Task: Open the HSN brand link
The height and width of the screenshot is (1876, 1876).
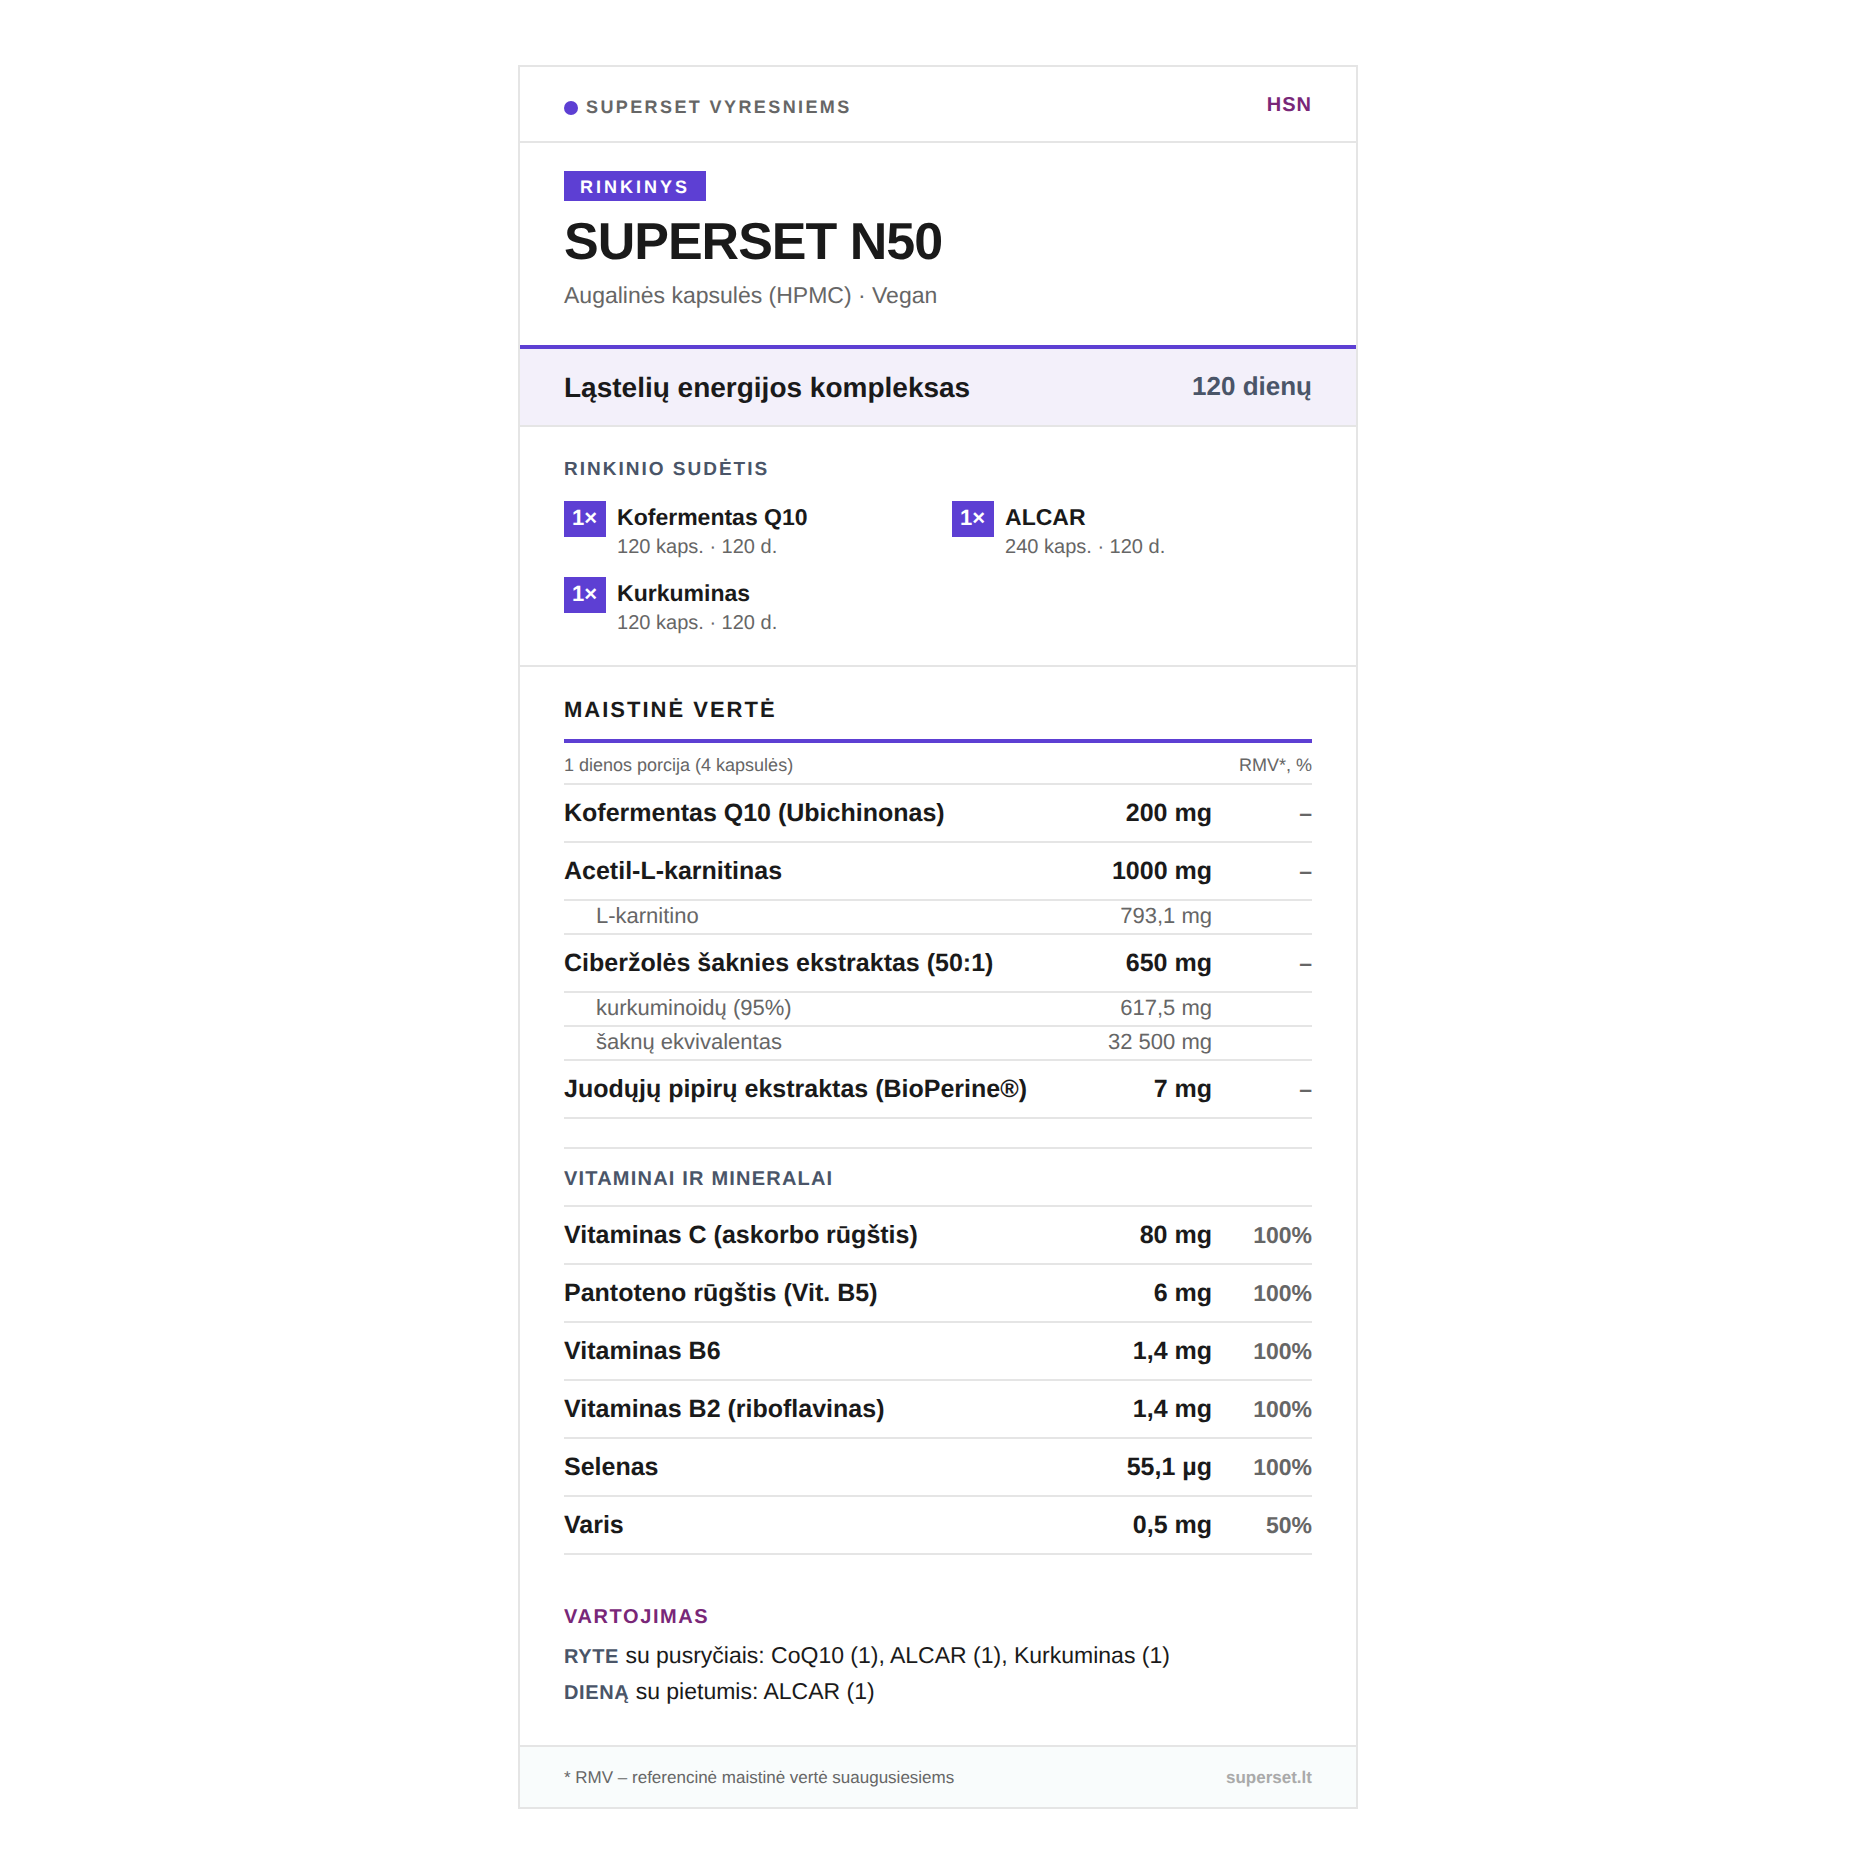Action: [1288, 105]
